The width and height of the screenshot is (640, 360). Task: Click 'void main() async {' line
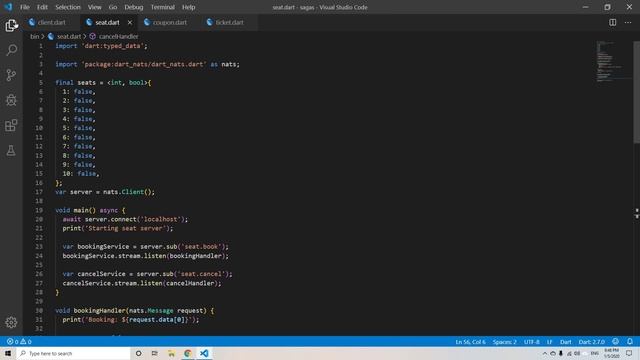(90, 210)
